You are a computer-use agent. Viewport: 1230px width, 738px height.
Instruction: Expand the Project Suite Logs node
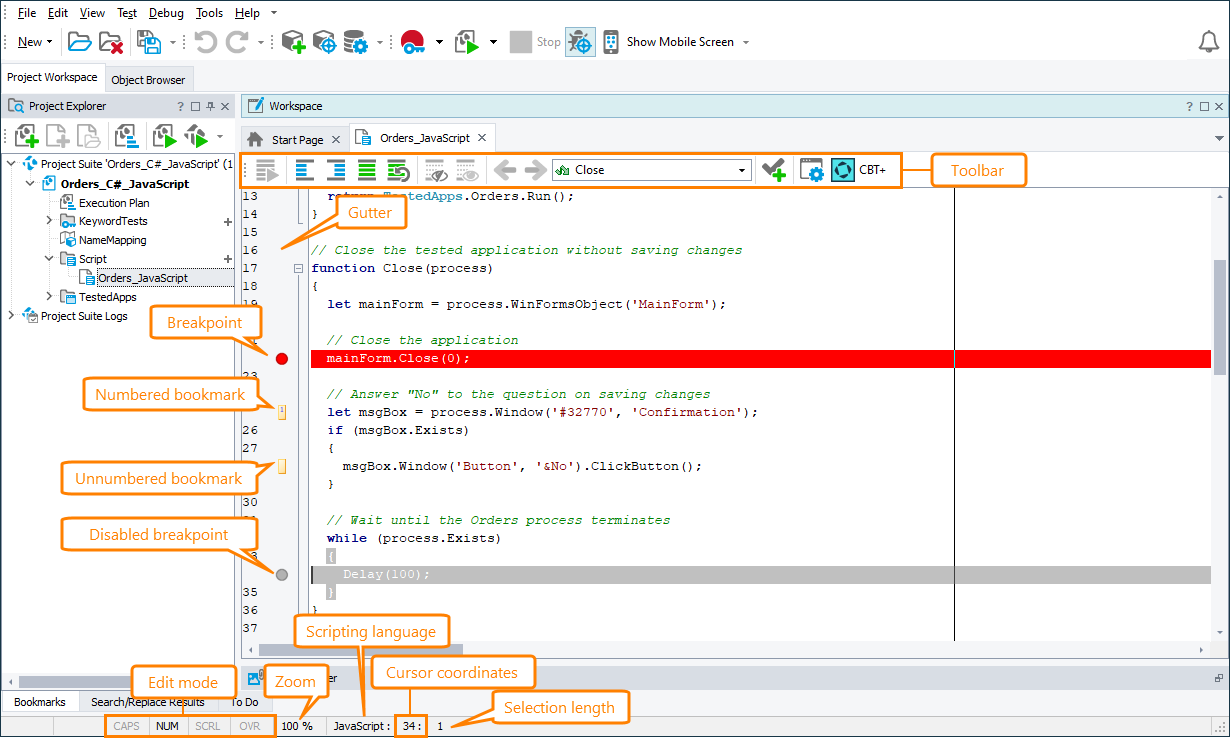pos(11,315)
